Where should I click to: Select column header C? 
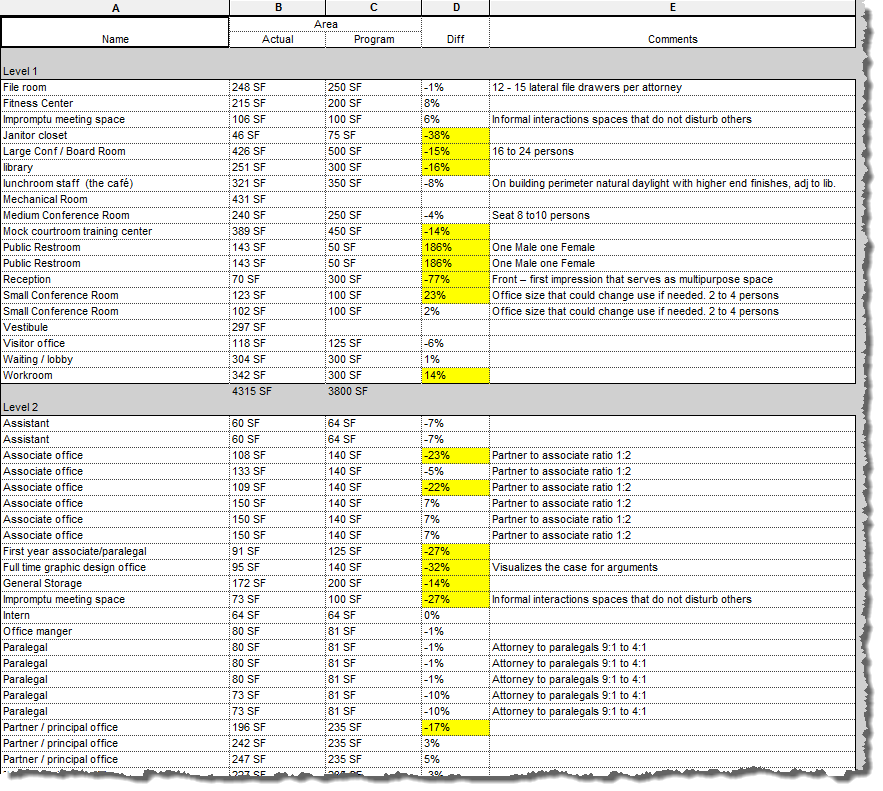point(373,8)
